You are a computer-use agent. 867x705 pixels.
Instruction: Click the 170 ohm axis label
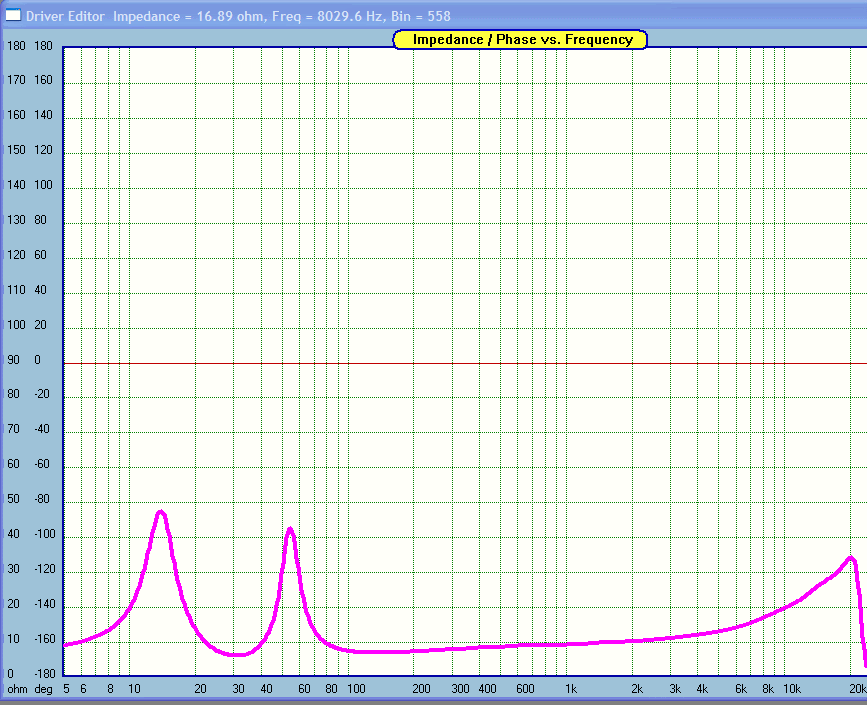[16, 80]
